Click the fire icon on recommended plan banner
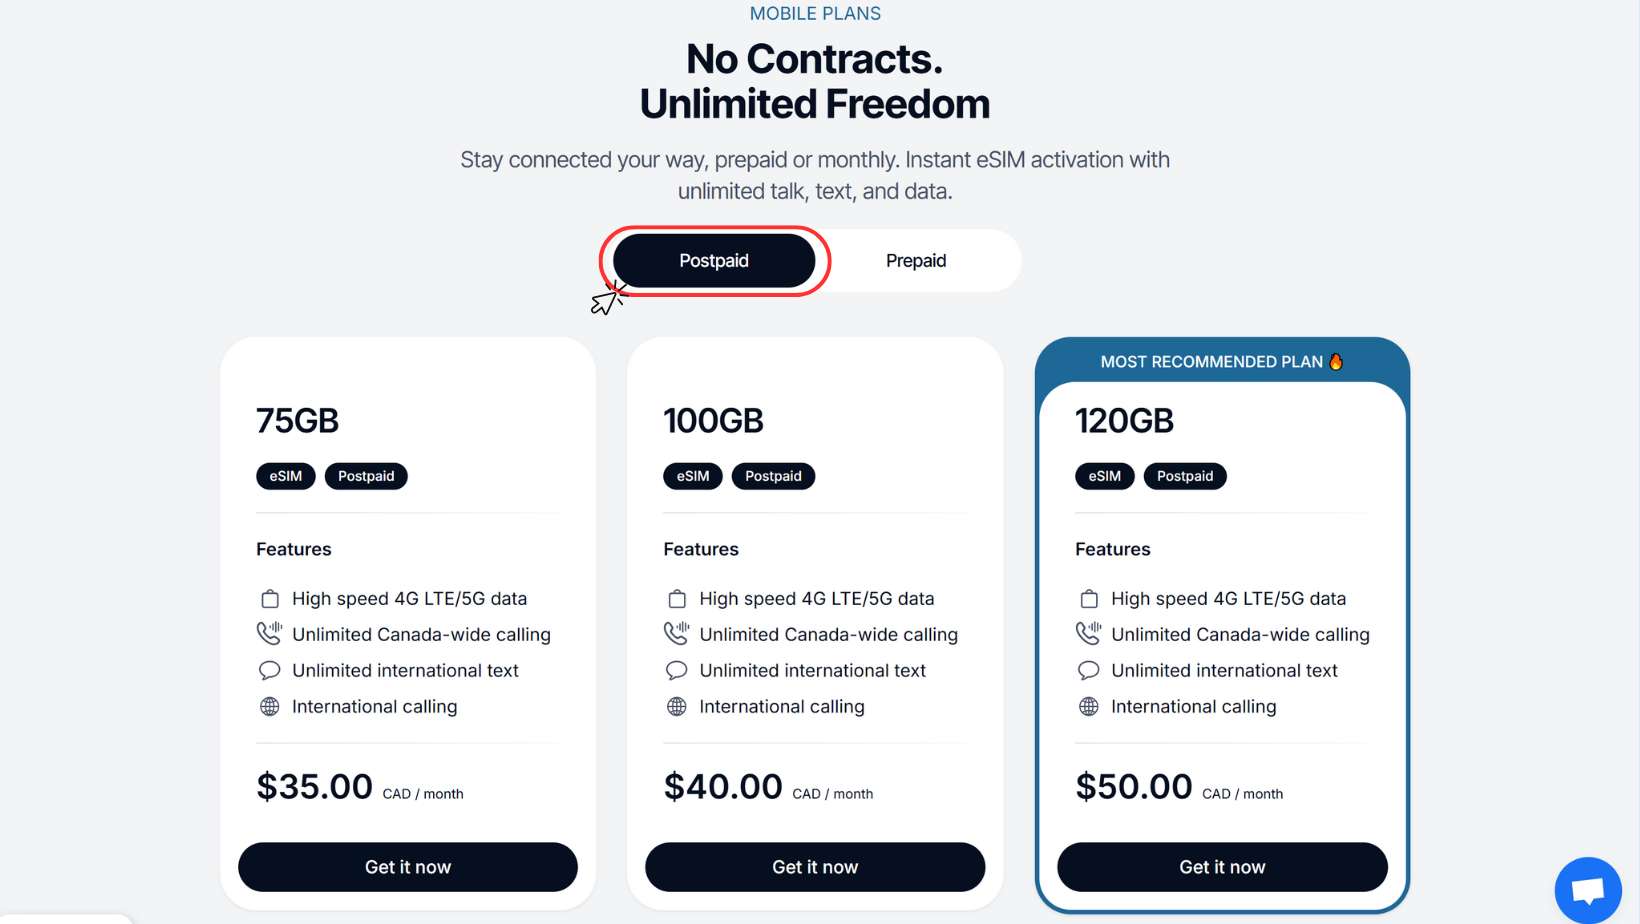Viewport: 1640px width, 924px height. [x=1336, y=361]
